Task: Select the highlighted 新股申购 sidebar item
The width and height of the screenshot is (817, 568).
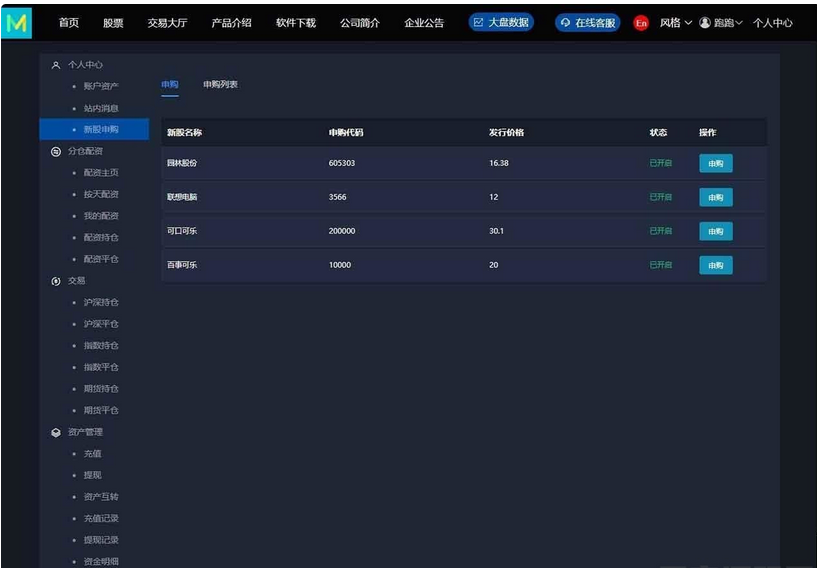Action: [x=94, y=129]
